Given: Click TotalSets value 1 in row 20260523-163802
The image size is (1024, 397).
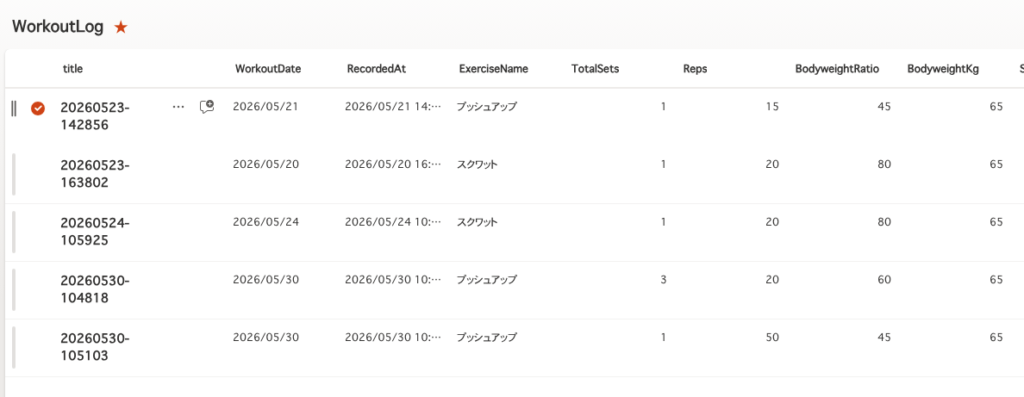Looking at the screenshot, I should pos(664,164).
